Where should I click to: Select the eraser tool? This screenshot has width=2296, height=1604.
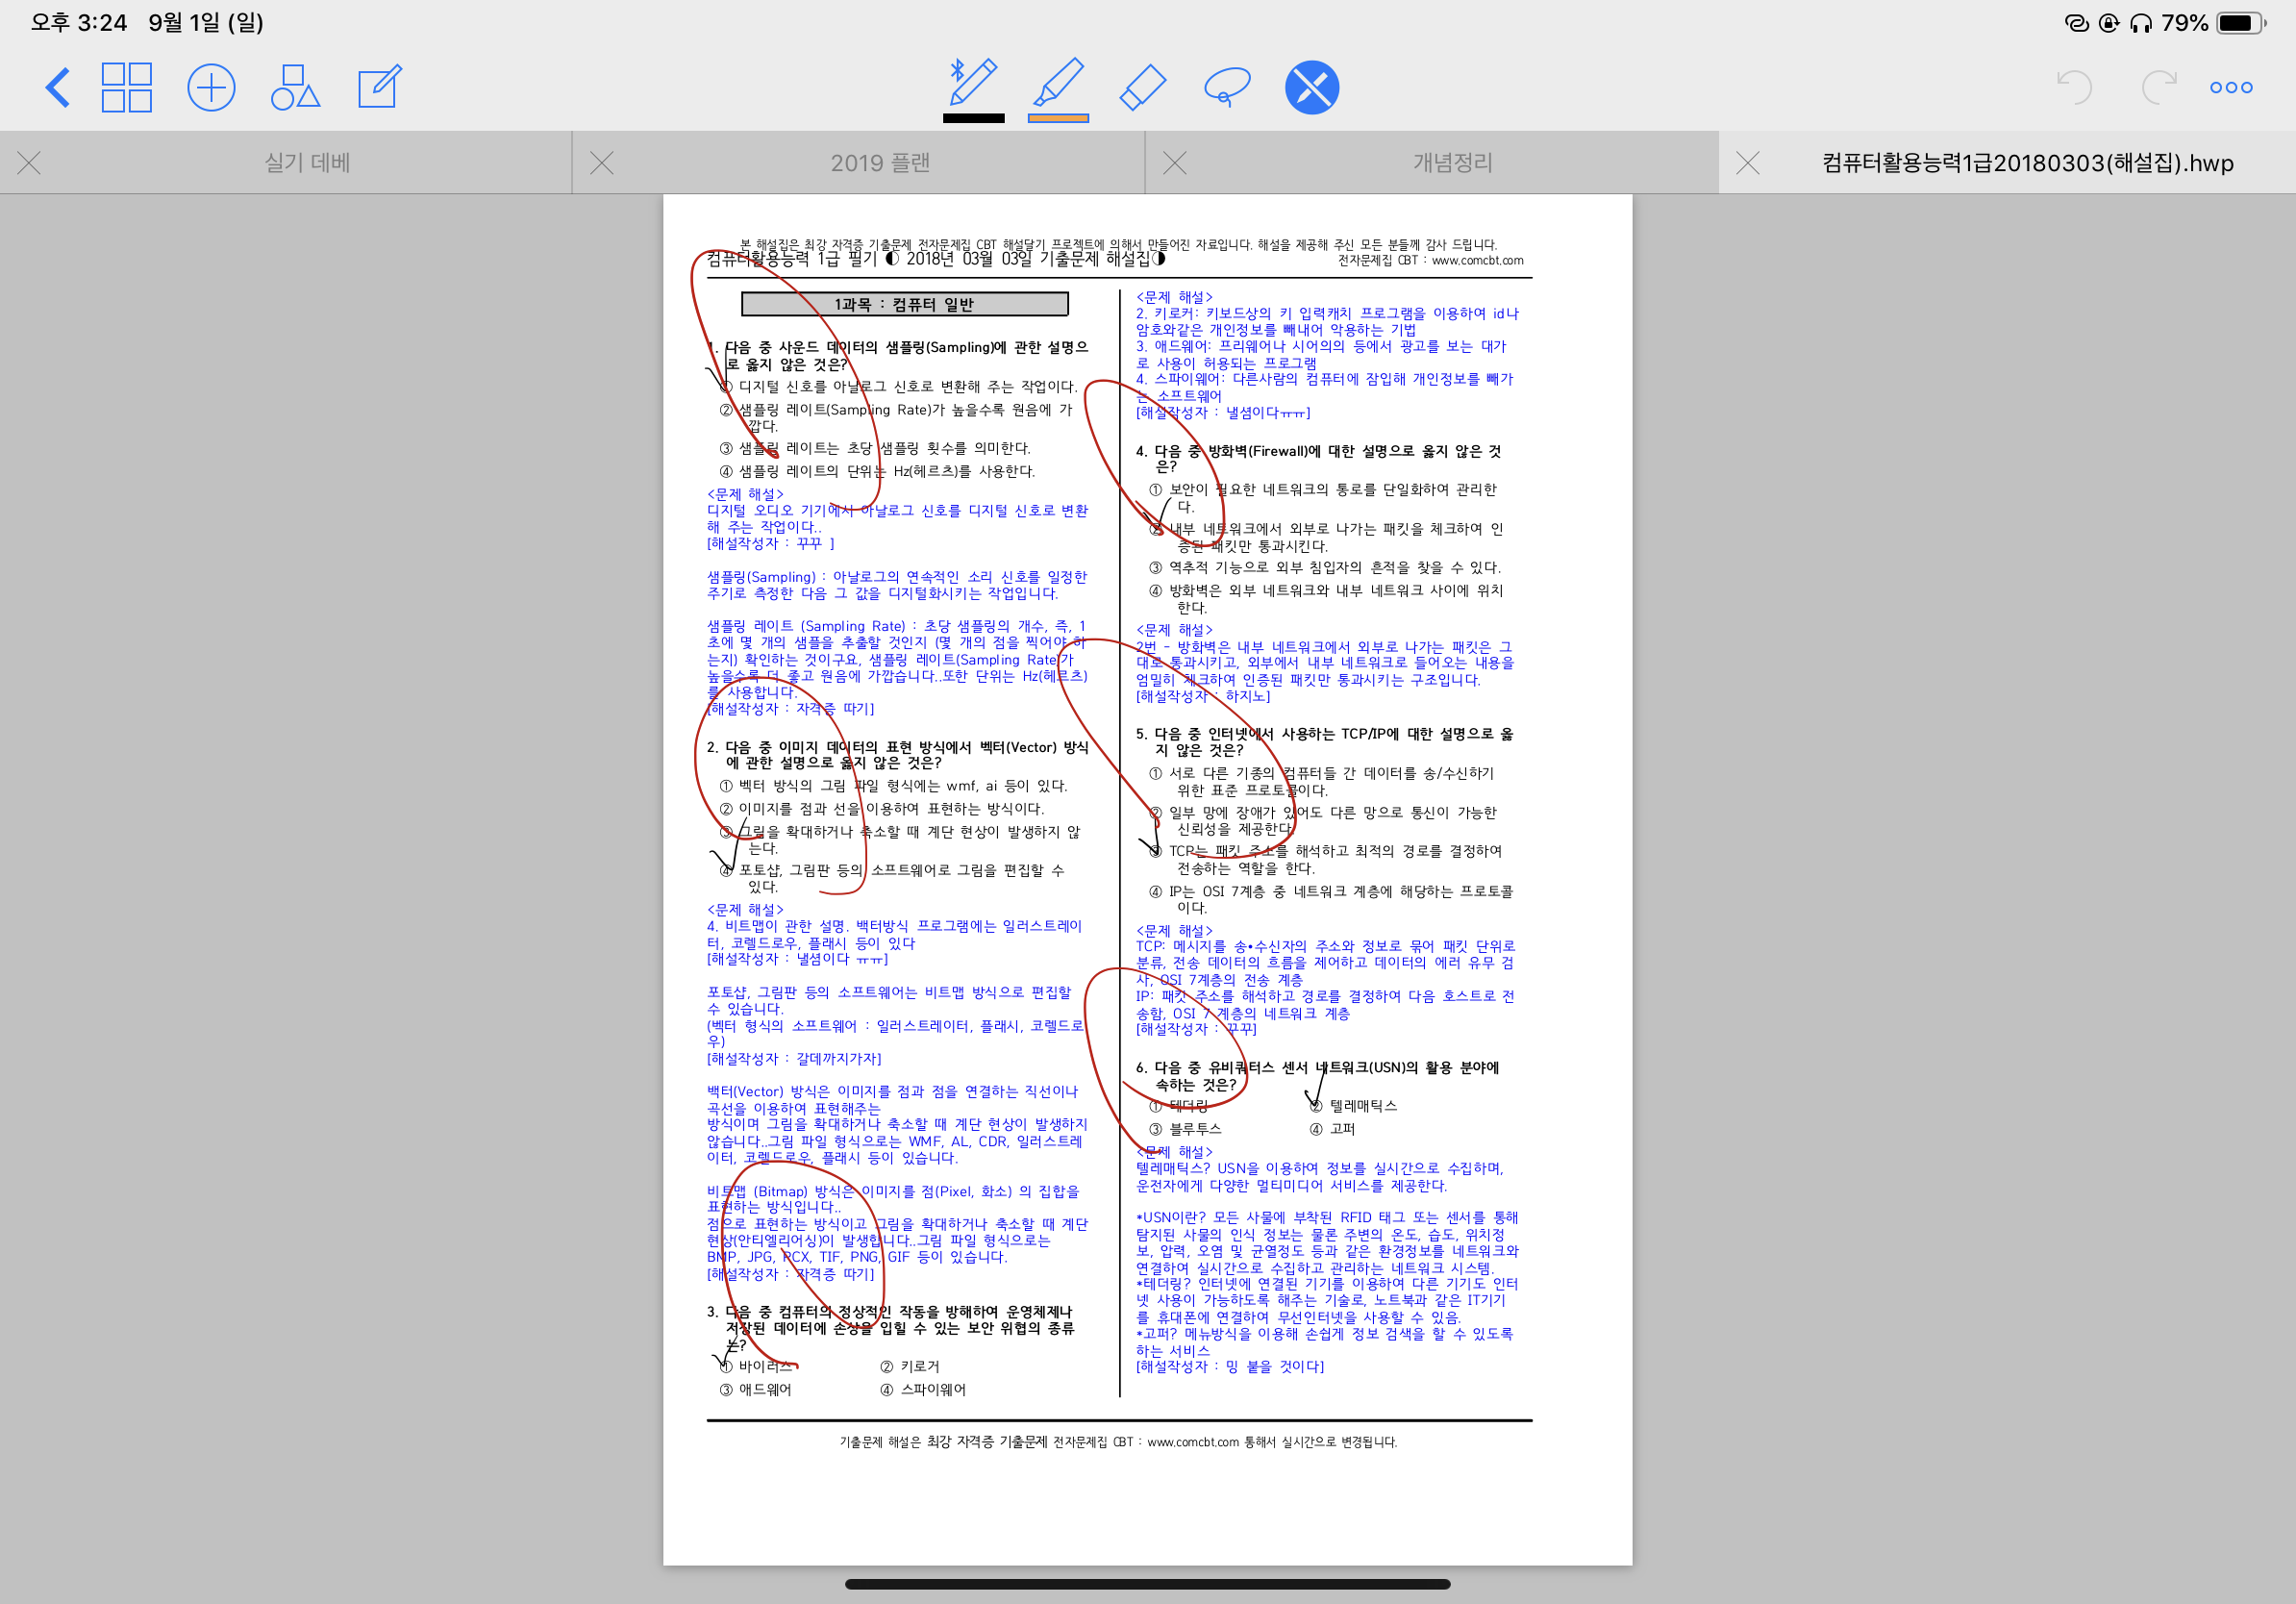click(x=1143, y=87)
